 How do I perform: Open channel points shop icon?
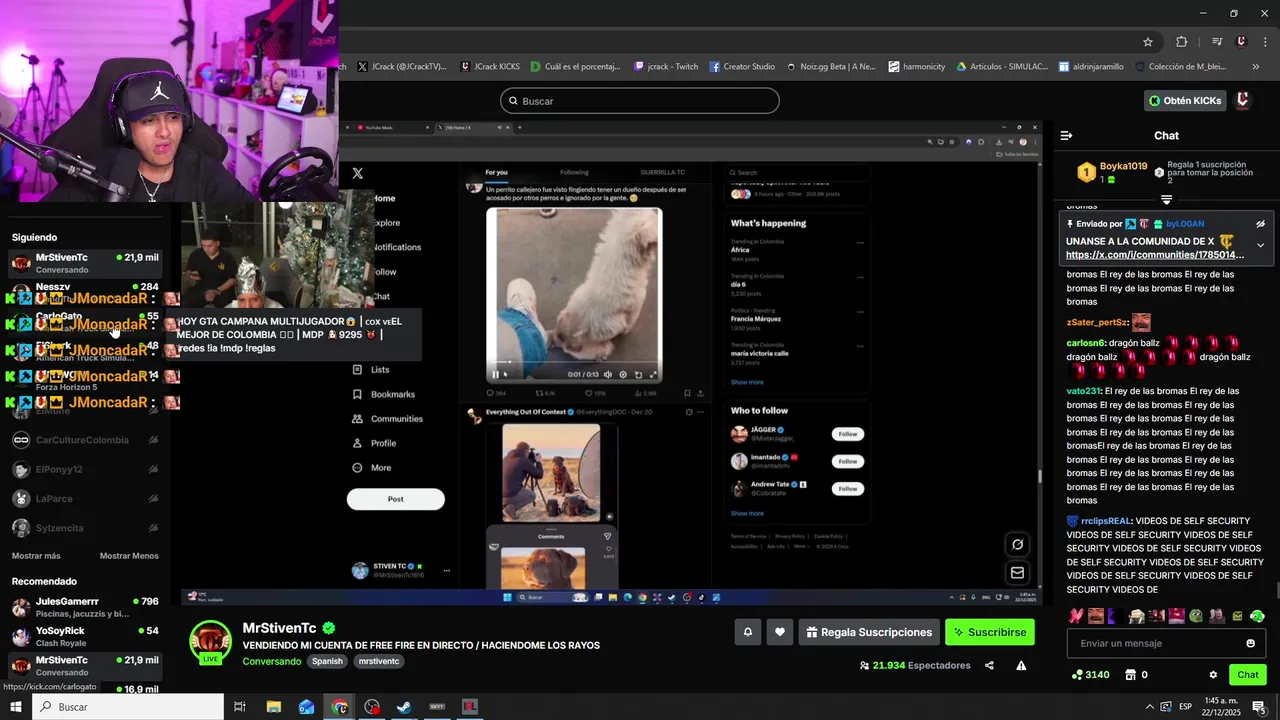[x=1130, y=675]
